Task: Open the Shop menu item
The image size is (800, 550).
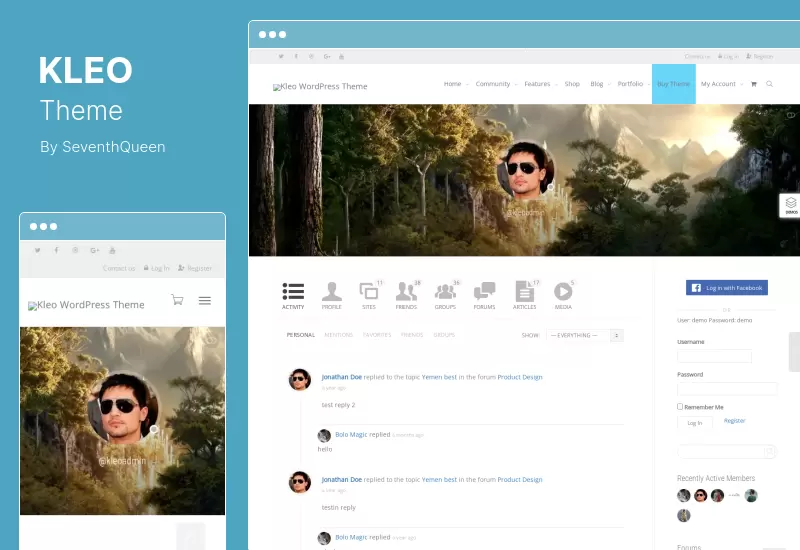Action: click(572, 84)
